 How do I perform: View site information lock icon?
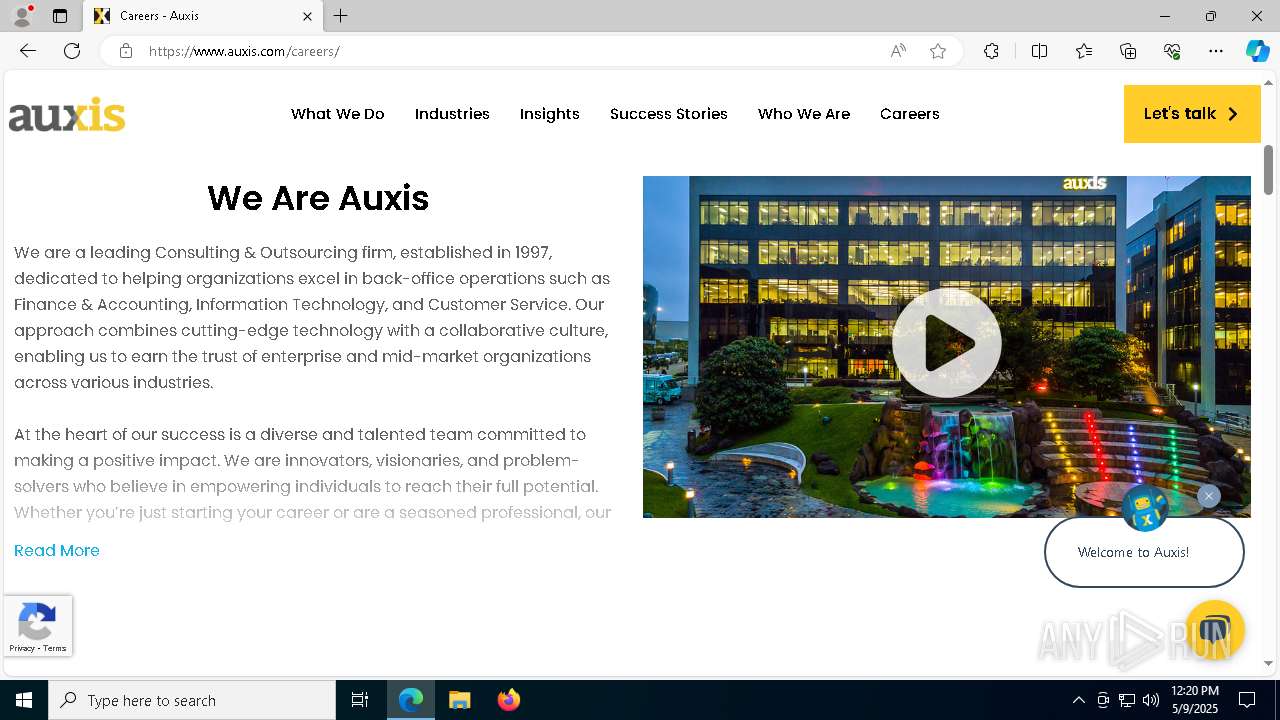tap(126, 51)
